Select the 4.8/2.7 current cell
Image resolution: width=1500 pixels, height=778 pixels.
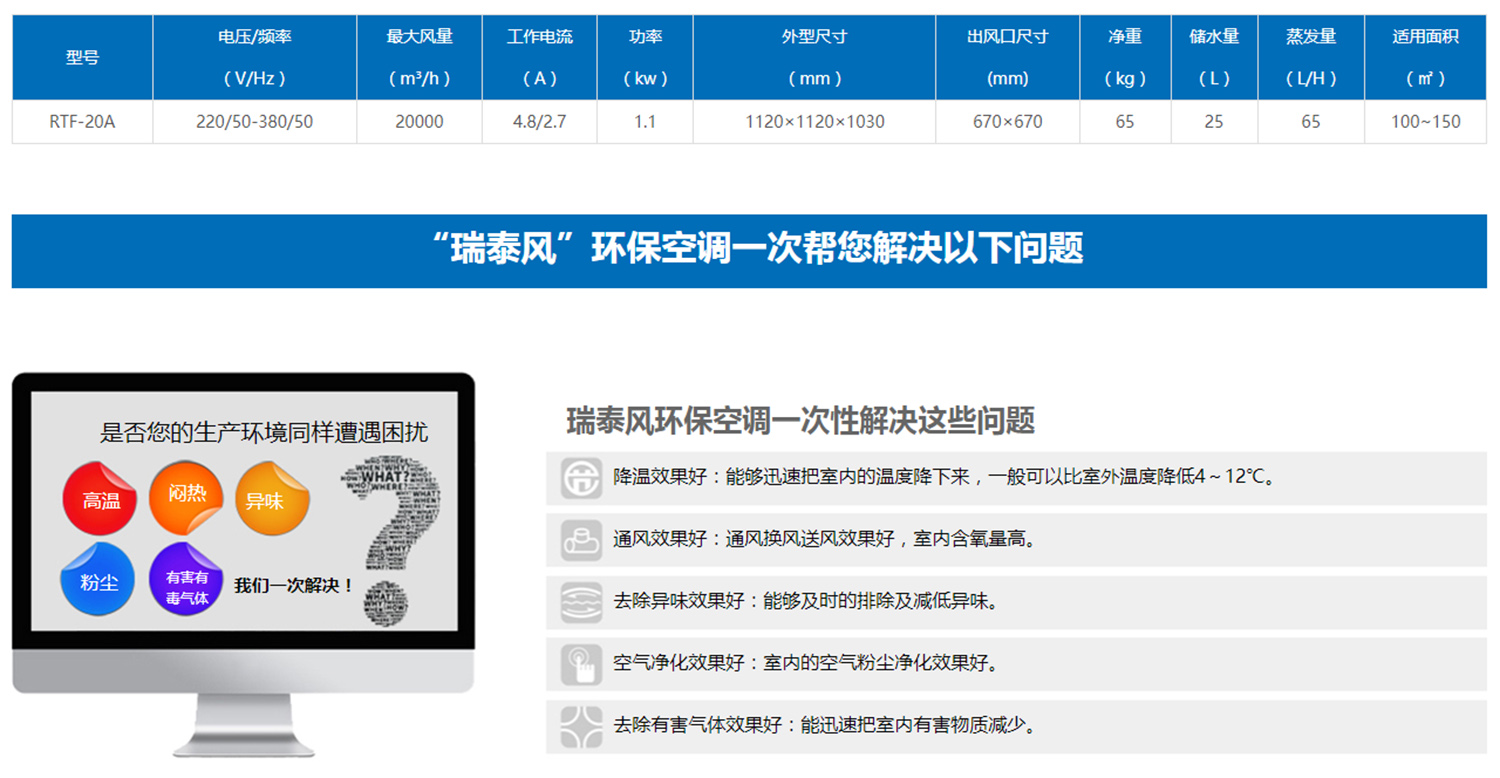click(540, 122)
